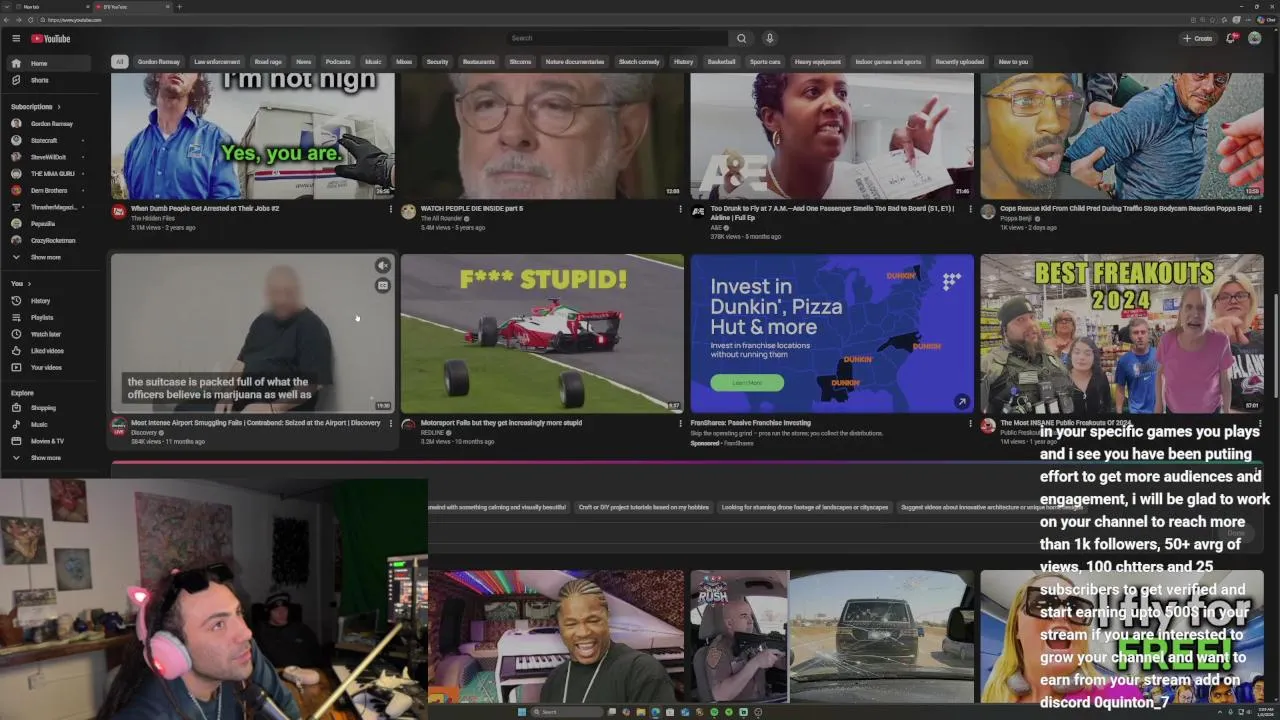Select the Gordon Ramsay filter chip
The width and height of the screenshot is (1280, 720).
point(159,62)
